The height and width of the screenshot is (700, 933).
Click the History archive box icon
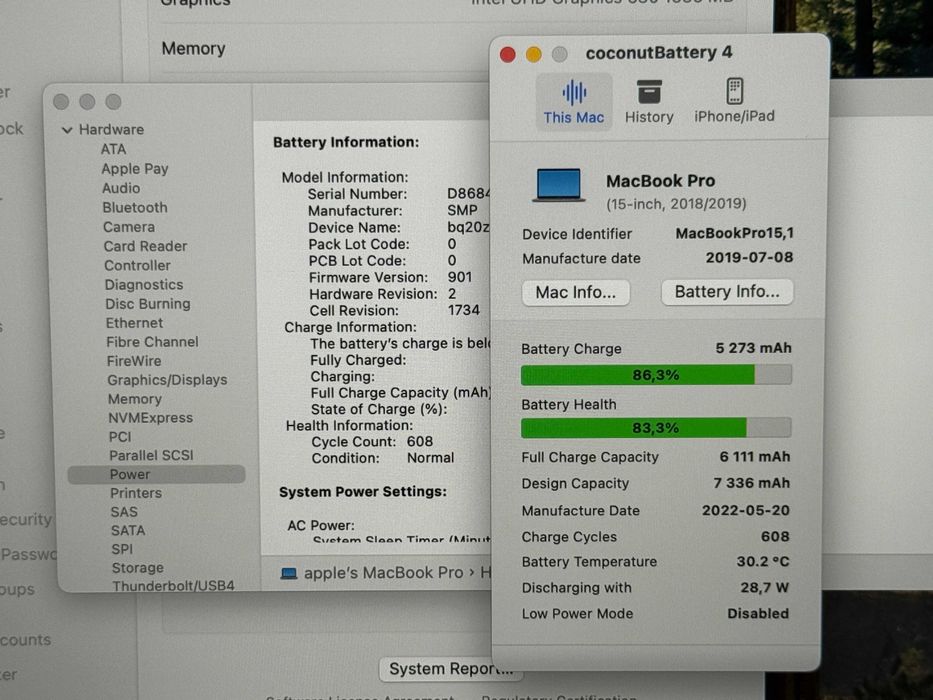tap(649, 92)
